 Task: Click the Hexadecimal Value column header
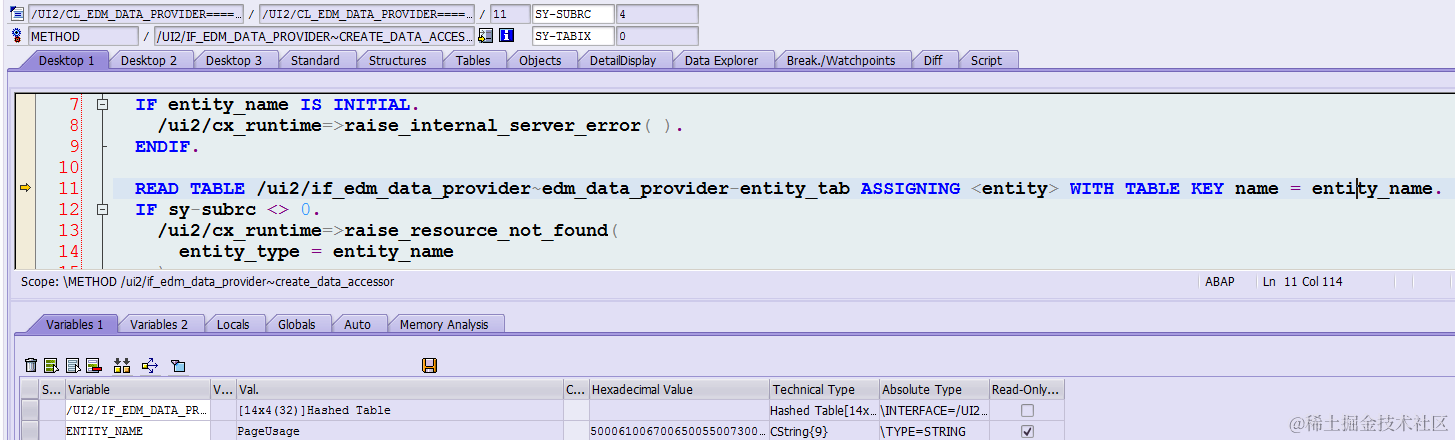pyautogui.click(x=678, y=389)
